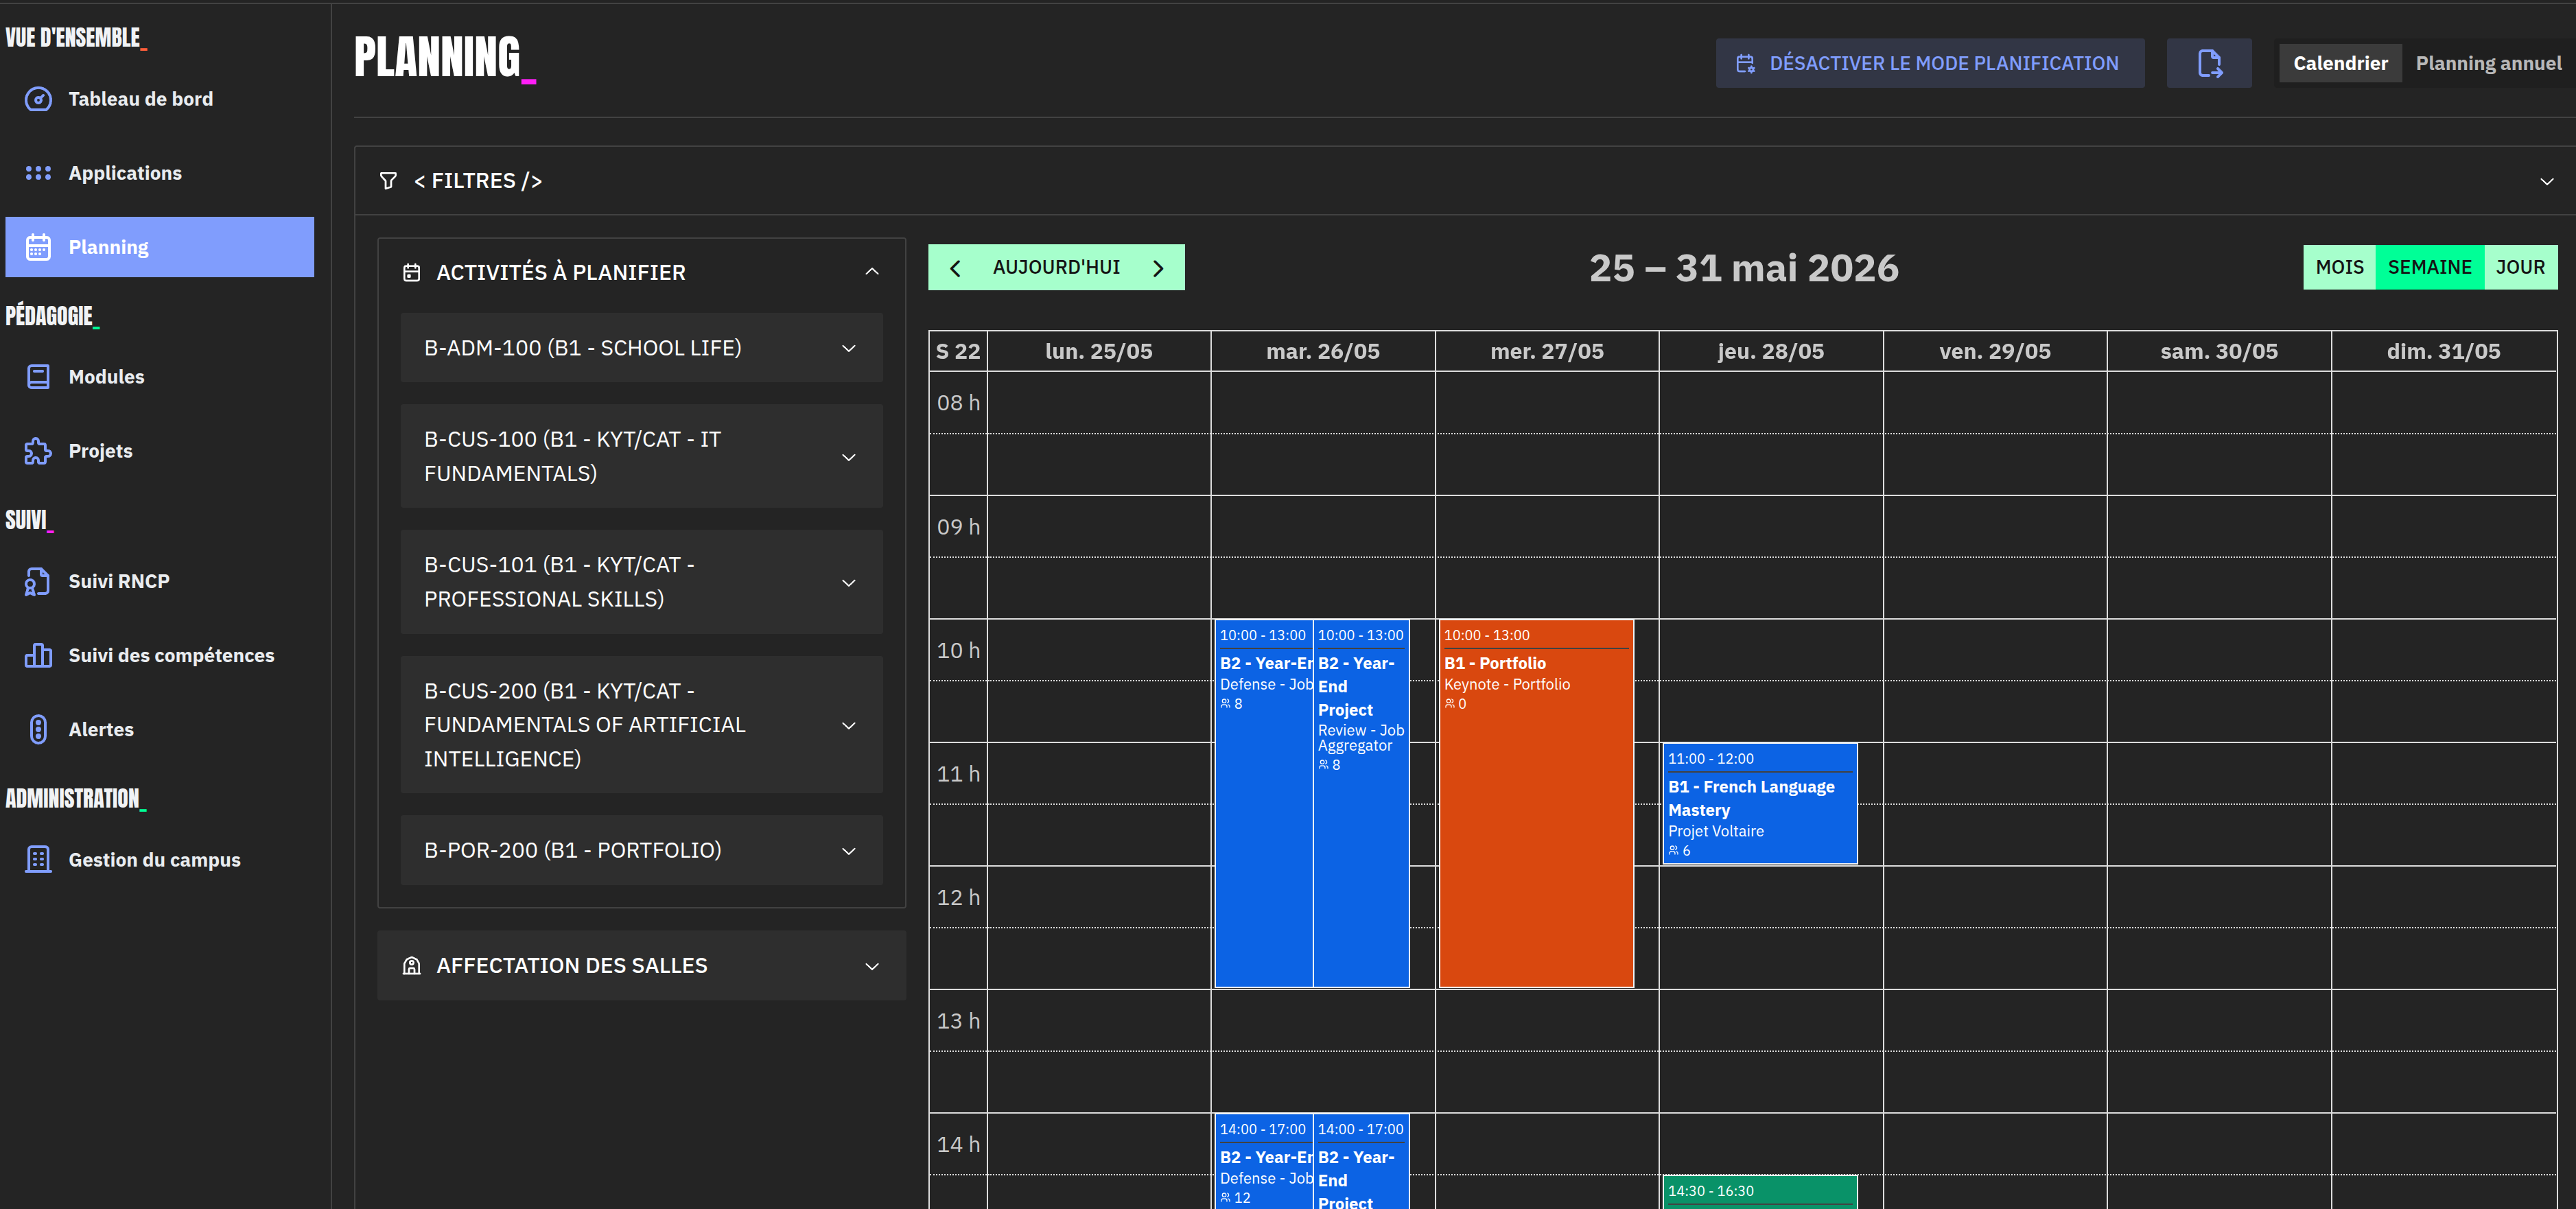This screenshot has height=1209, width=2576.
Task: Click the Applications grid icon
Action: click(38, 173)
